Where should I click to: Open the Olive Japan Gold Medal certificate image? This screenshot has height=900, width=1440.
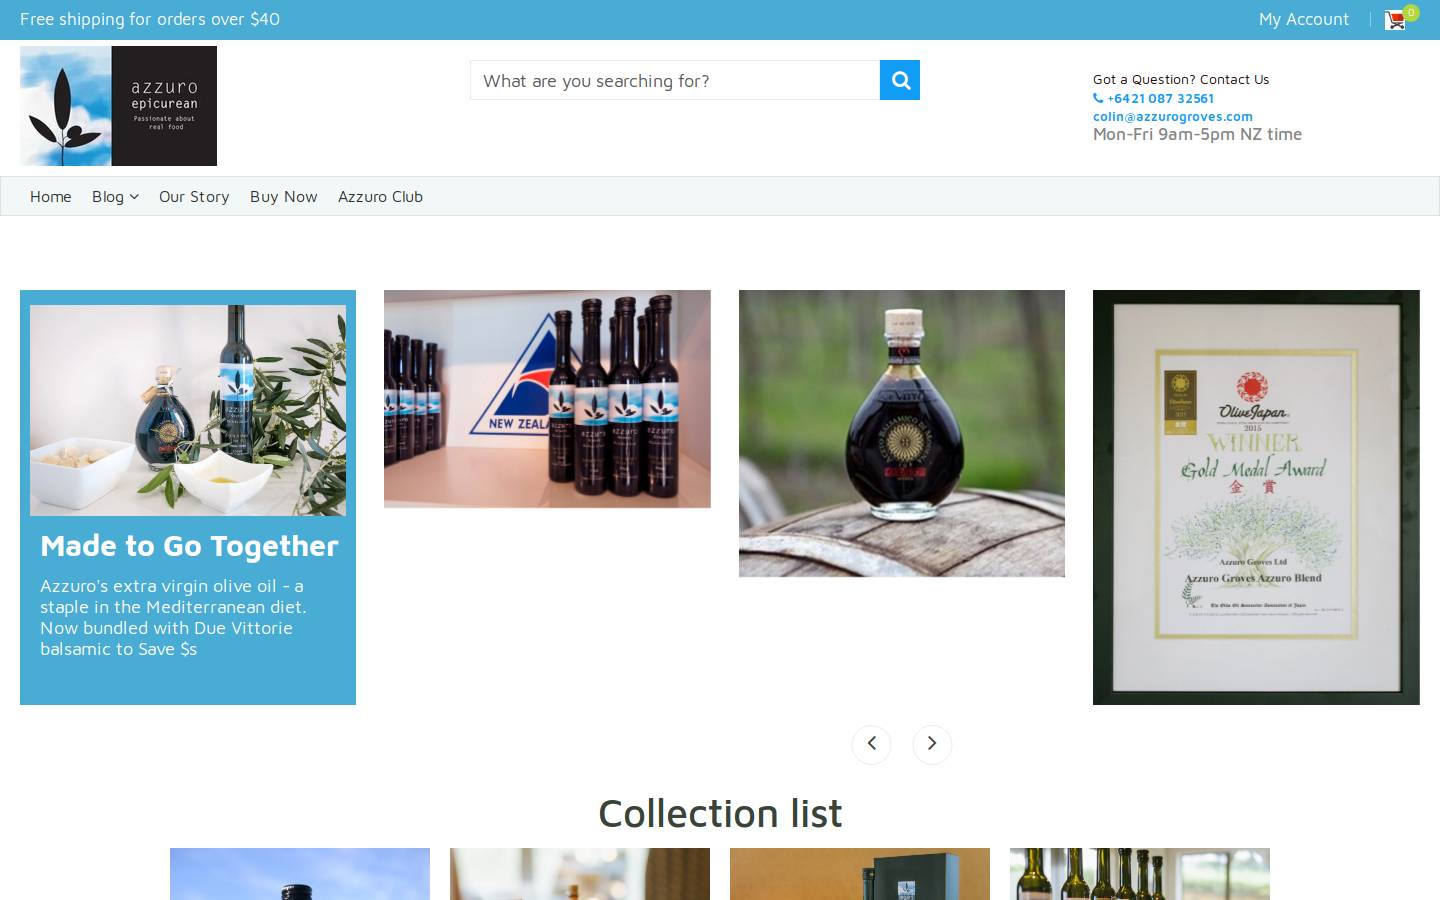pyautogui.click(x=1256, y=497)
